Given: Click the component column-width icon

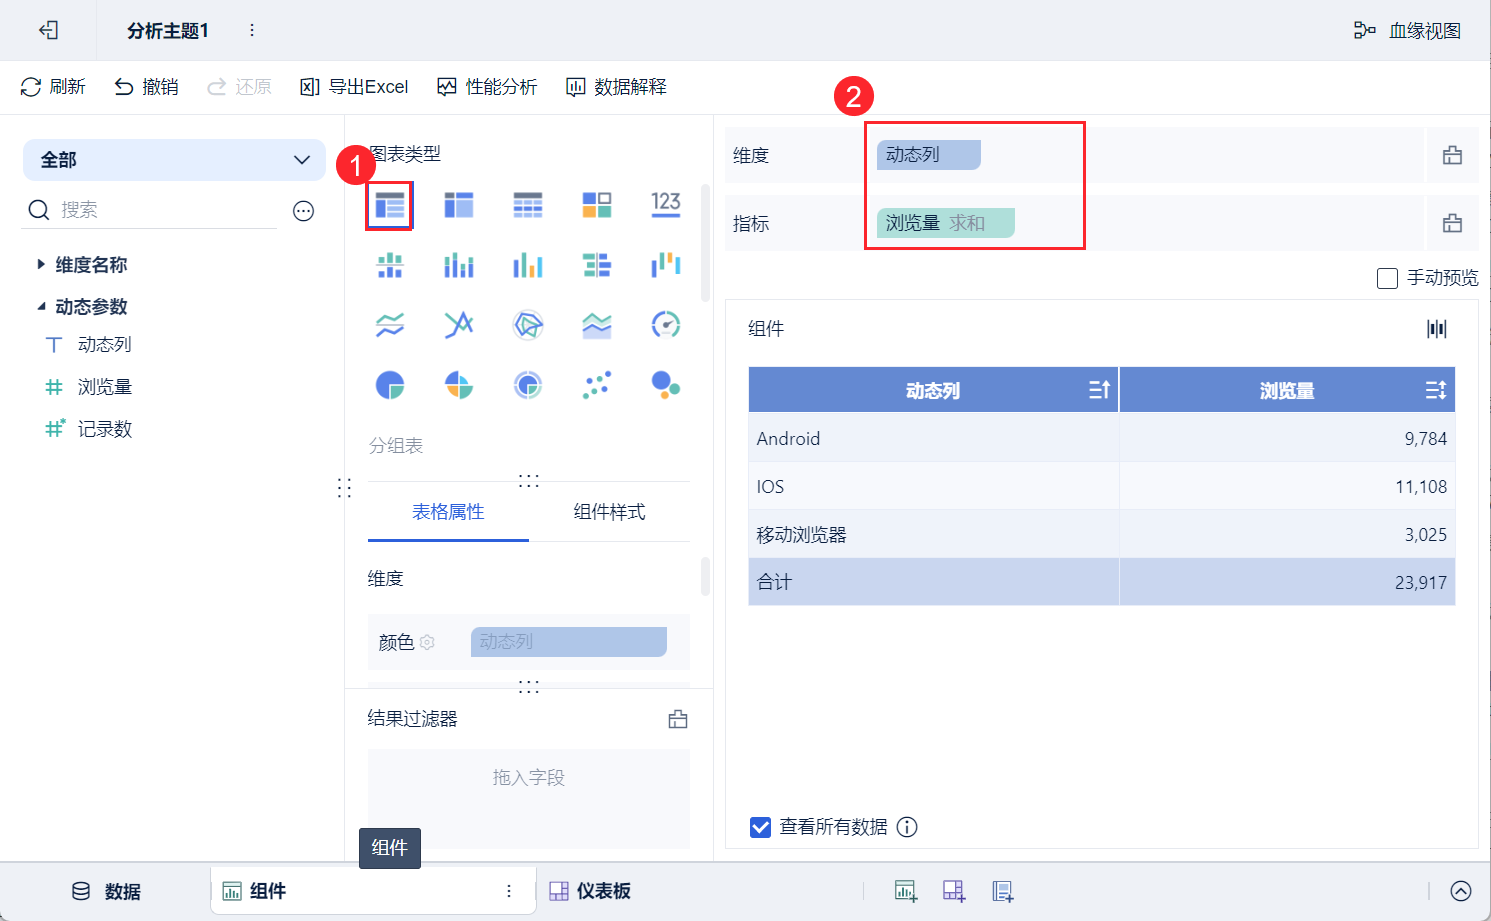Looking at the screenshot, I should (x=1437, y=329).
